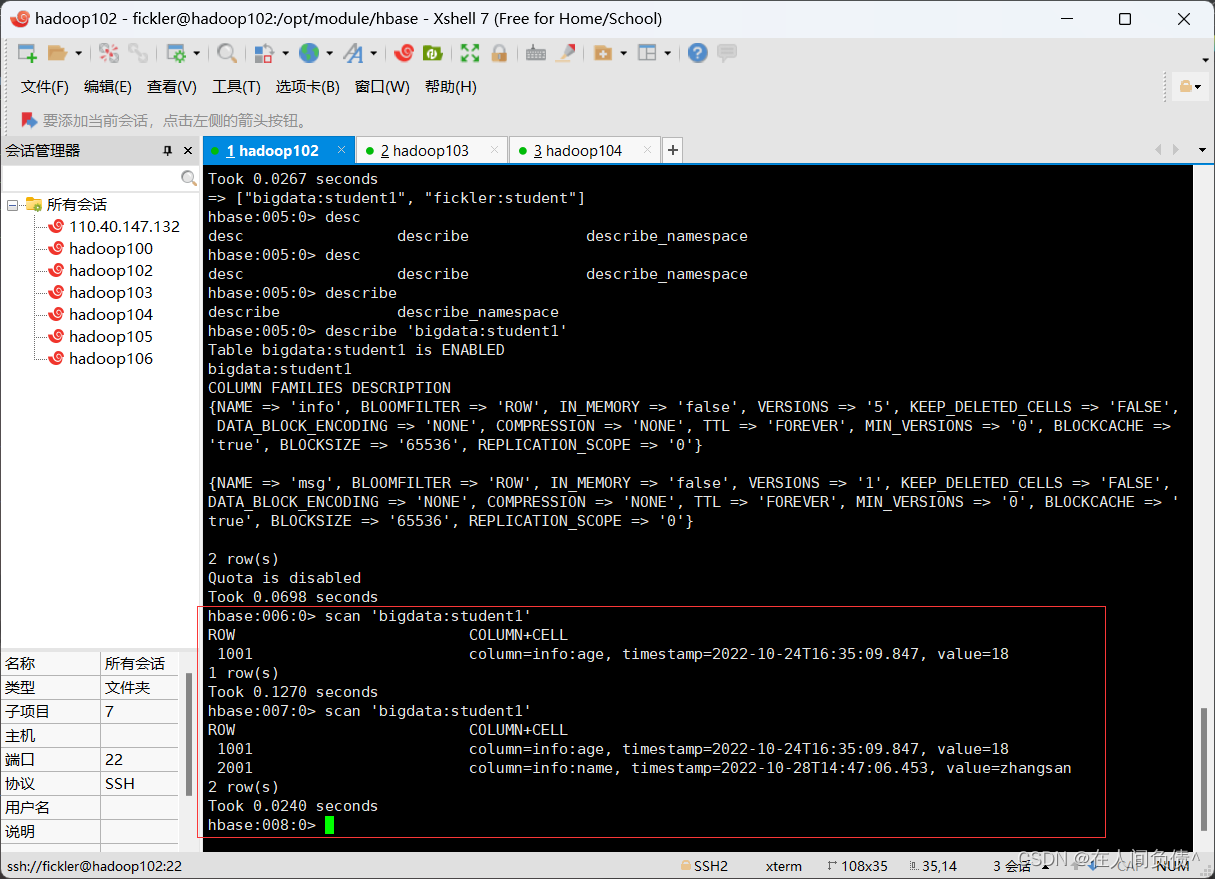This screenshot has width=1215, height=879.
Task: Click the Disconnect toolbar icon
Action: (109, 53)
